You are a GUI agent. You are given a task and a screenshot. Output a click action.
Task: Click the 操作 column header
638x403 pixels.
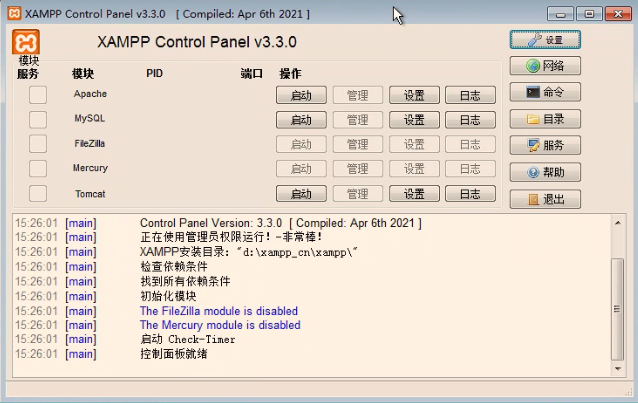click(290, 74)
